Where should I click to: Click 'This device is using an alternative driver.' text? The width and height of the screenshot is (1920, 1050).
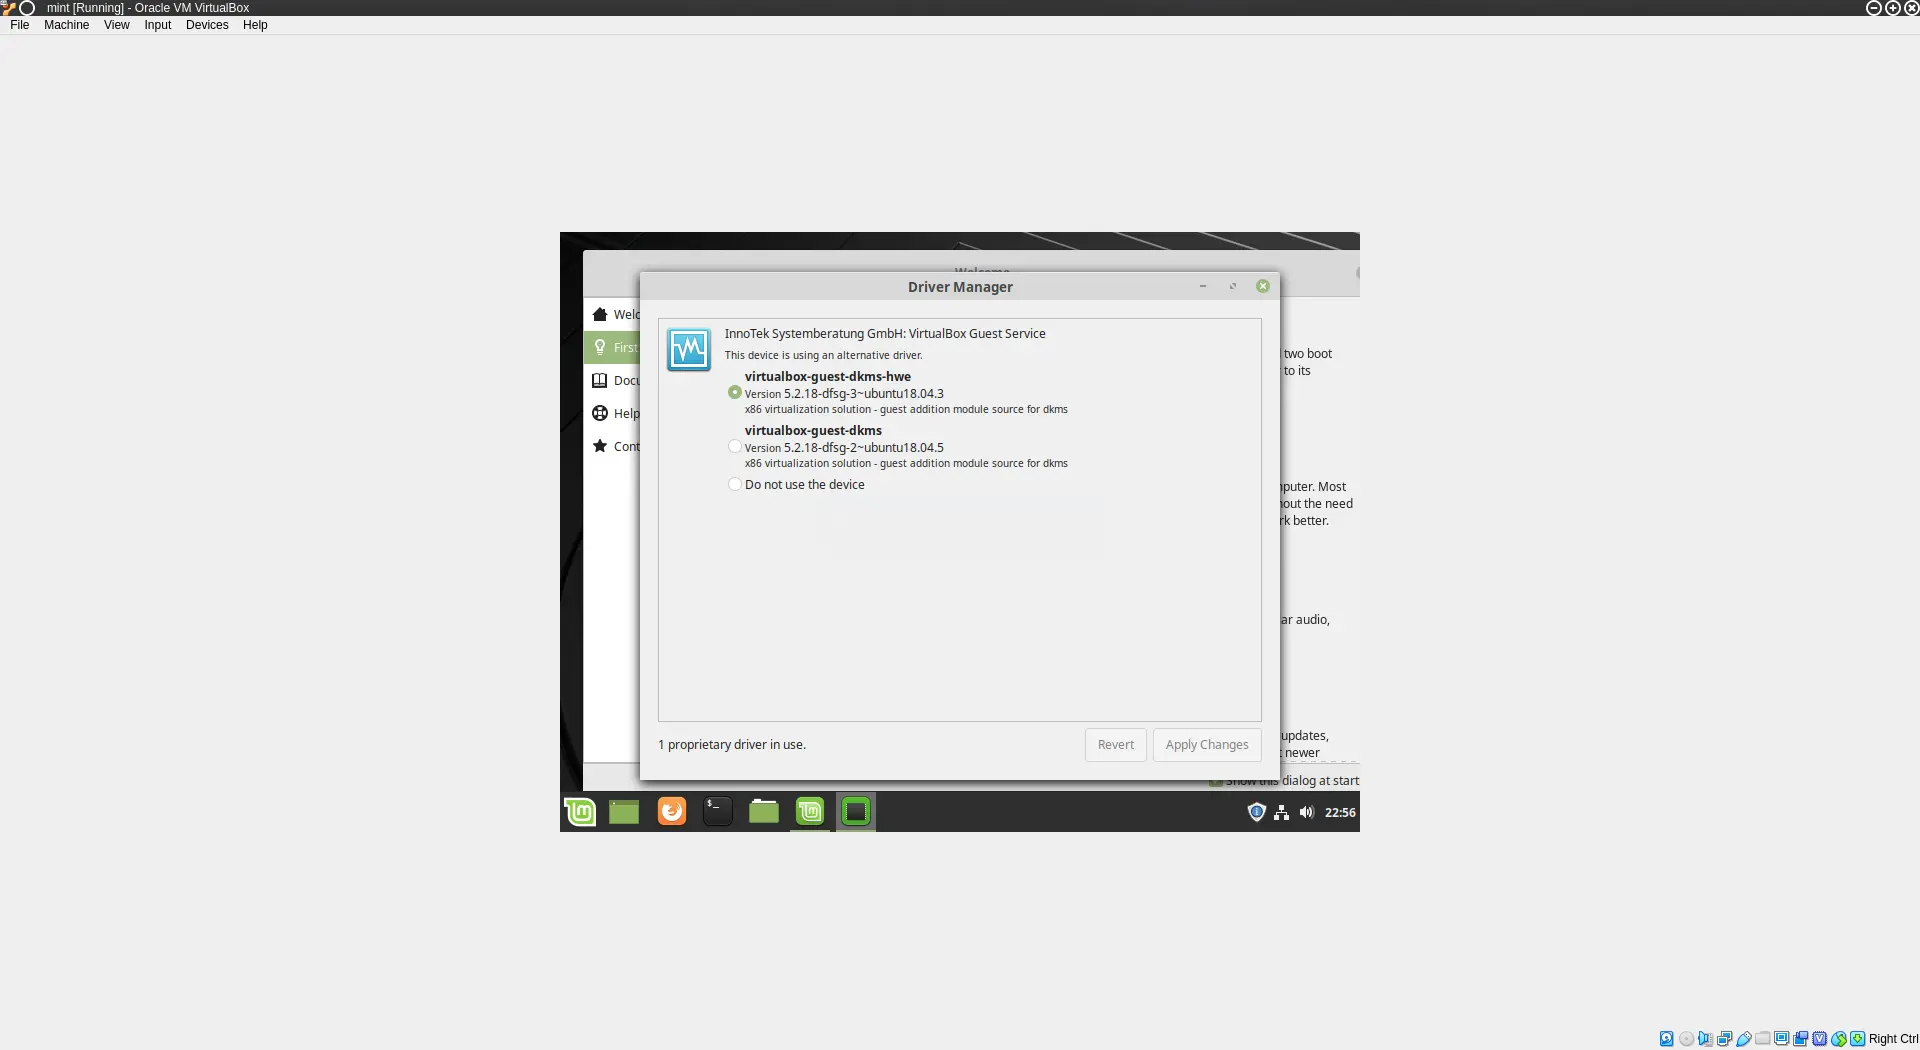coord(823,355)
